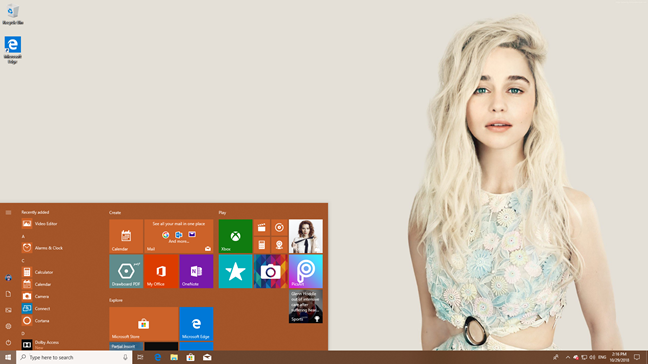Open the teal star tile

[x=235, y=271]
